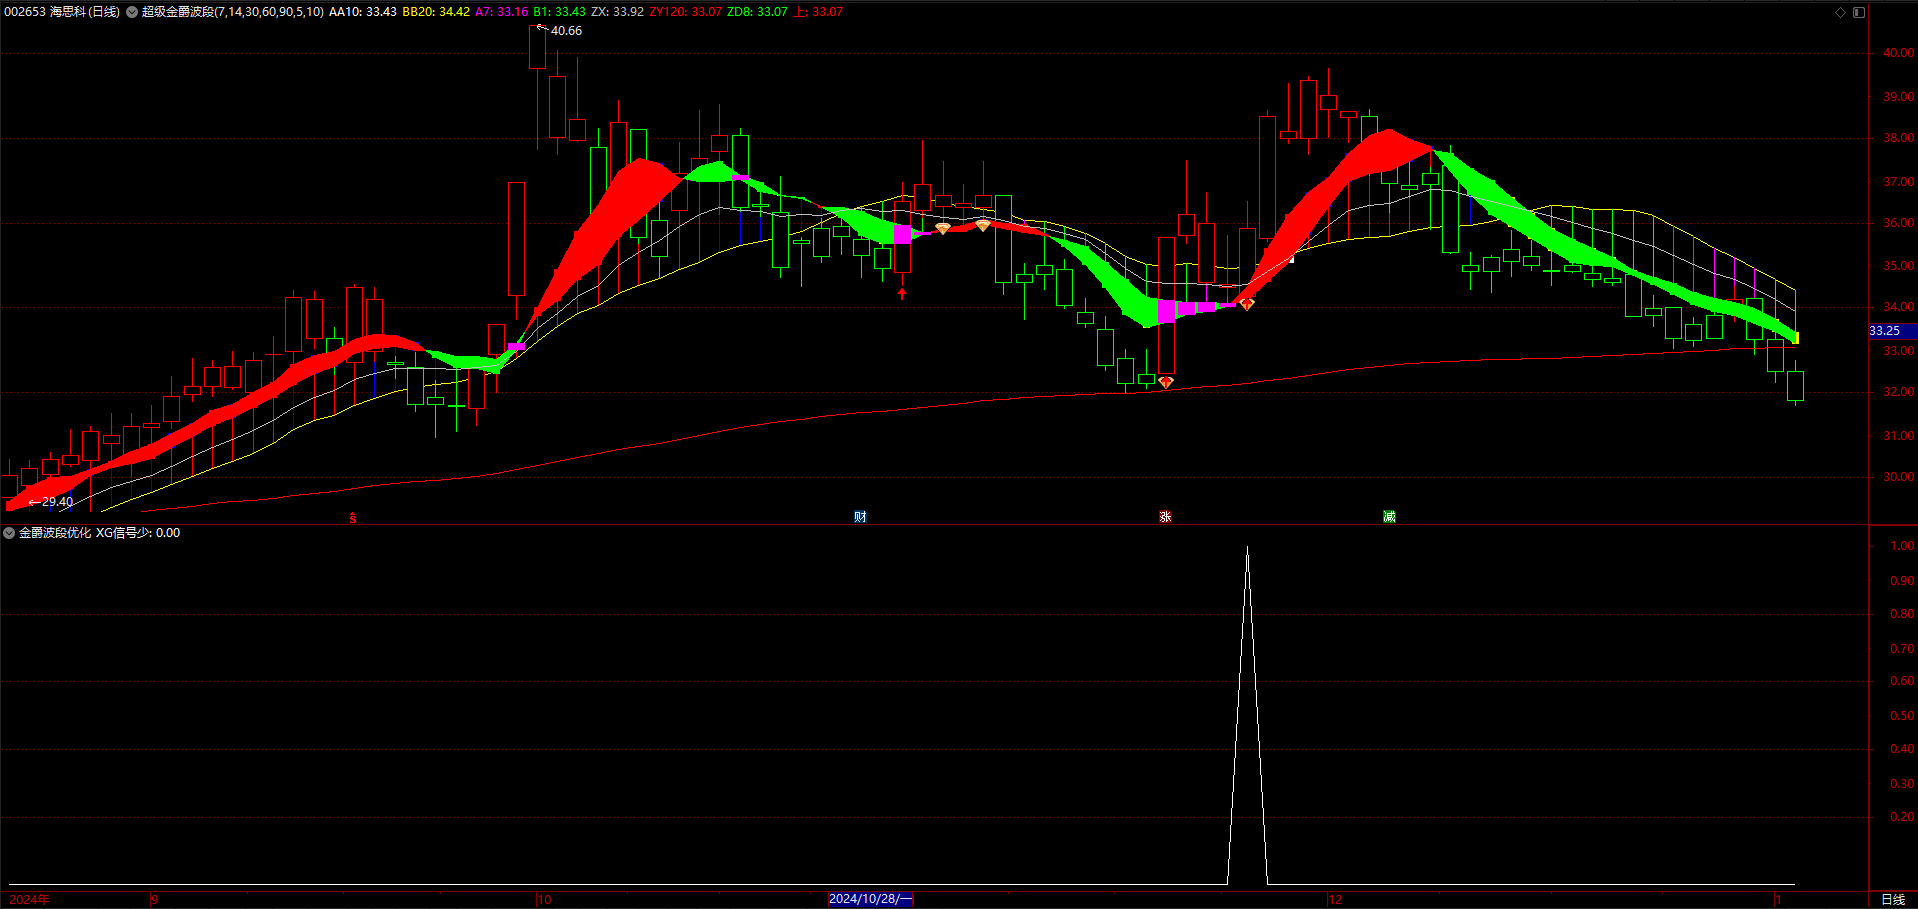This screenshot has height=909, width=1918.
Task: Click the highlighted date 2024/10/28/一
Action: [x=870, y=899]
